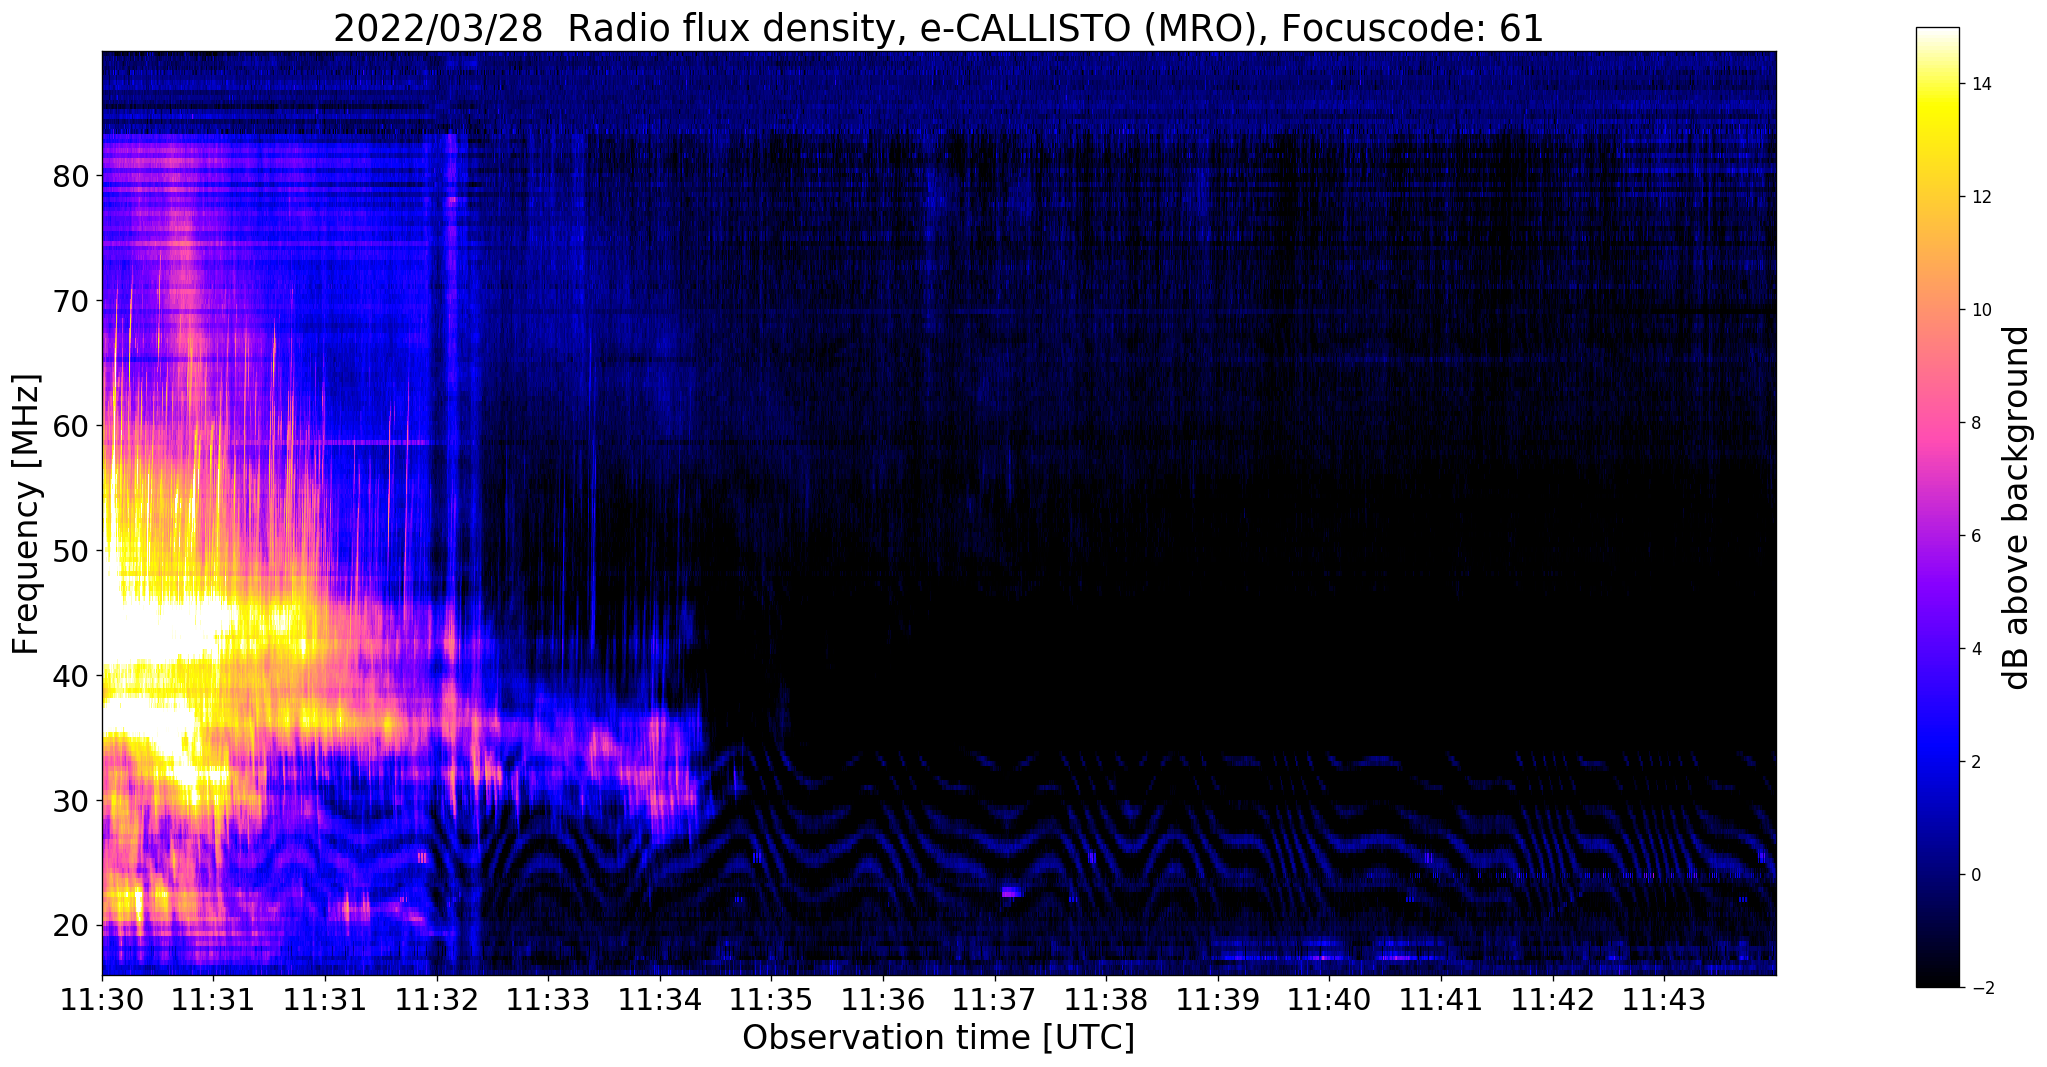Image resolution: width=2047 pixels, height=1067 pixels.
Task: Click the 11:40 time tick label
Action: (x=1329, y=999)
